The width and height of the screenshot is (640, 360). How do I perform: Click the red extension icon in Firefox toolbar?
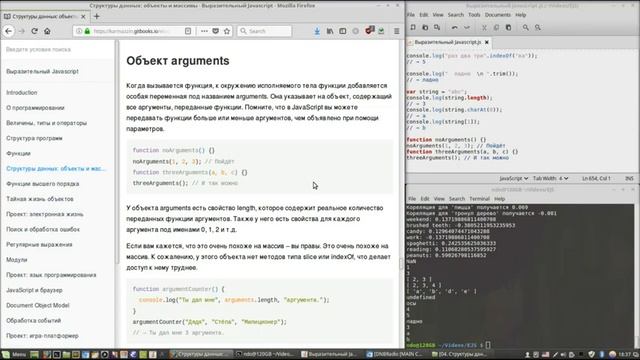[369, 31]
